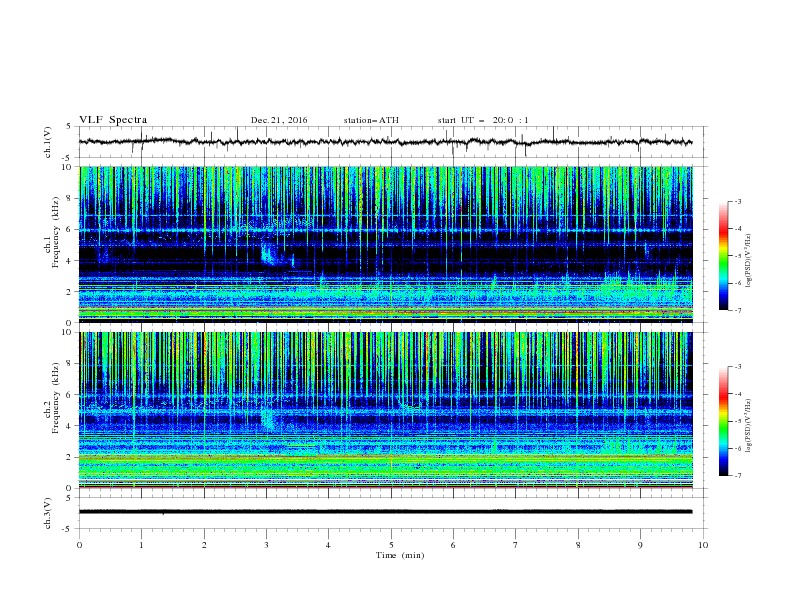Click the "-3" tick on the ch.1 colorbar
Screen dimensions: 792x612
pyautogui.click(x=737, y=201)
